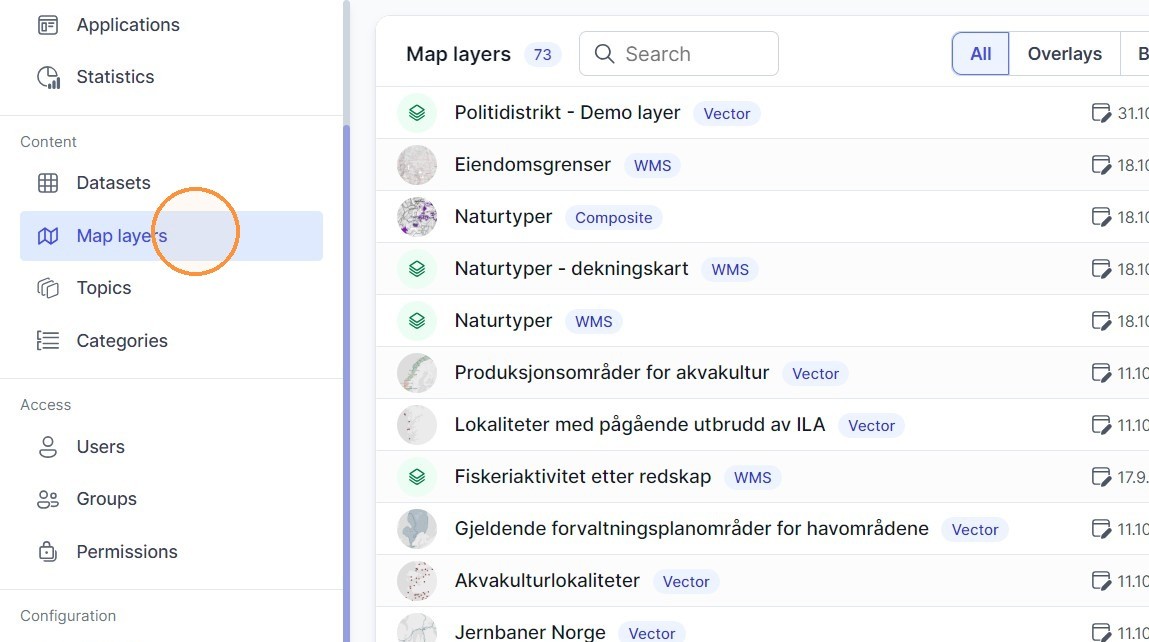Viewport: 1149px width, 642px height.
Task: Click the edited-date icon on Gjeldende forvaltningsplanområder row
Action: [1101, 529]
